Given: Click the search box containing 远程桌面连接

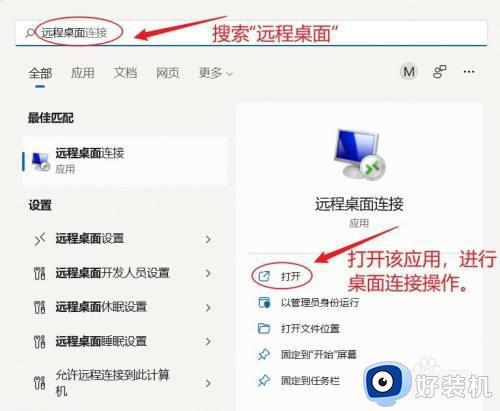Looking at the screenshot, I should tap(251, 33).
